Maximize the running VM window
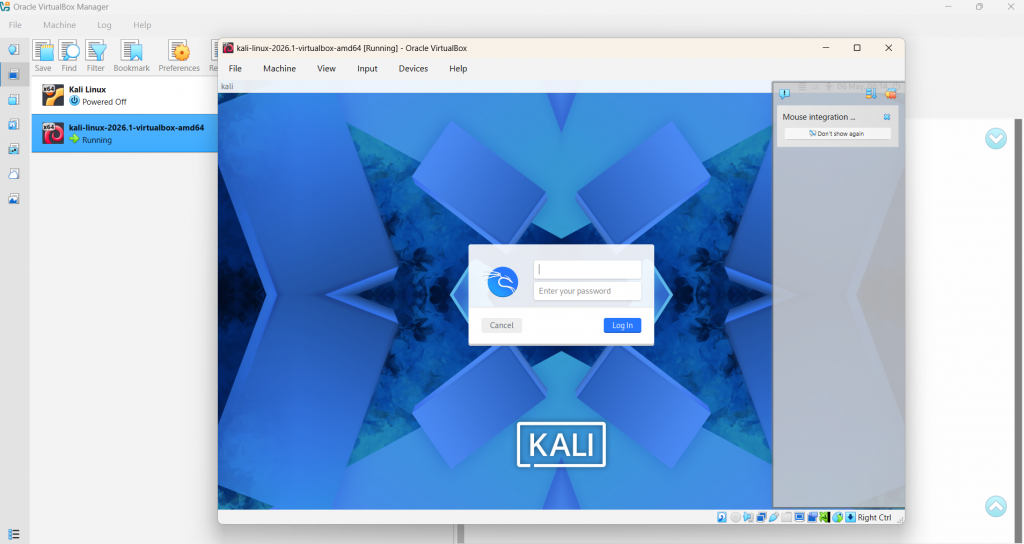Image resolution: width=1024 pixels, height=544 pixels. point(857,48)
